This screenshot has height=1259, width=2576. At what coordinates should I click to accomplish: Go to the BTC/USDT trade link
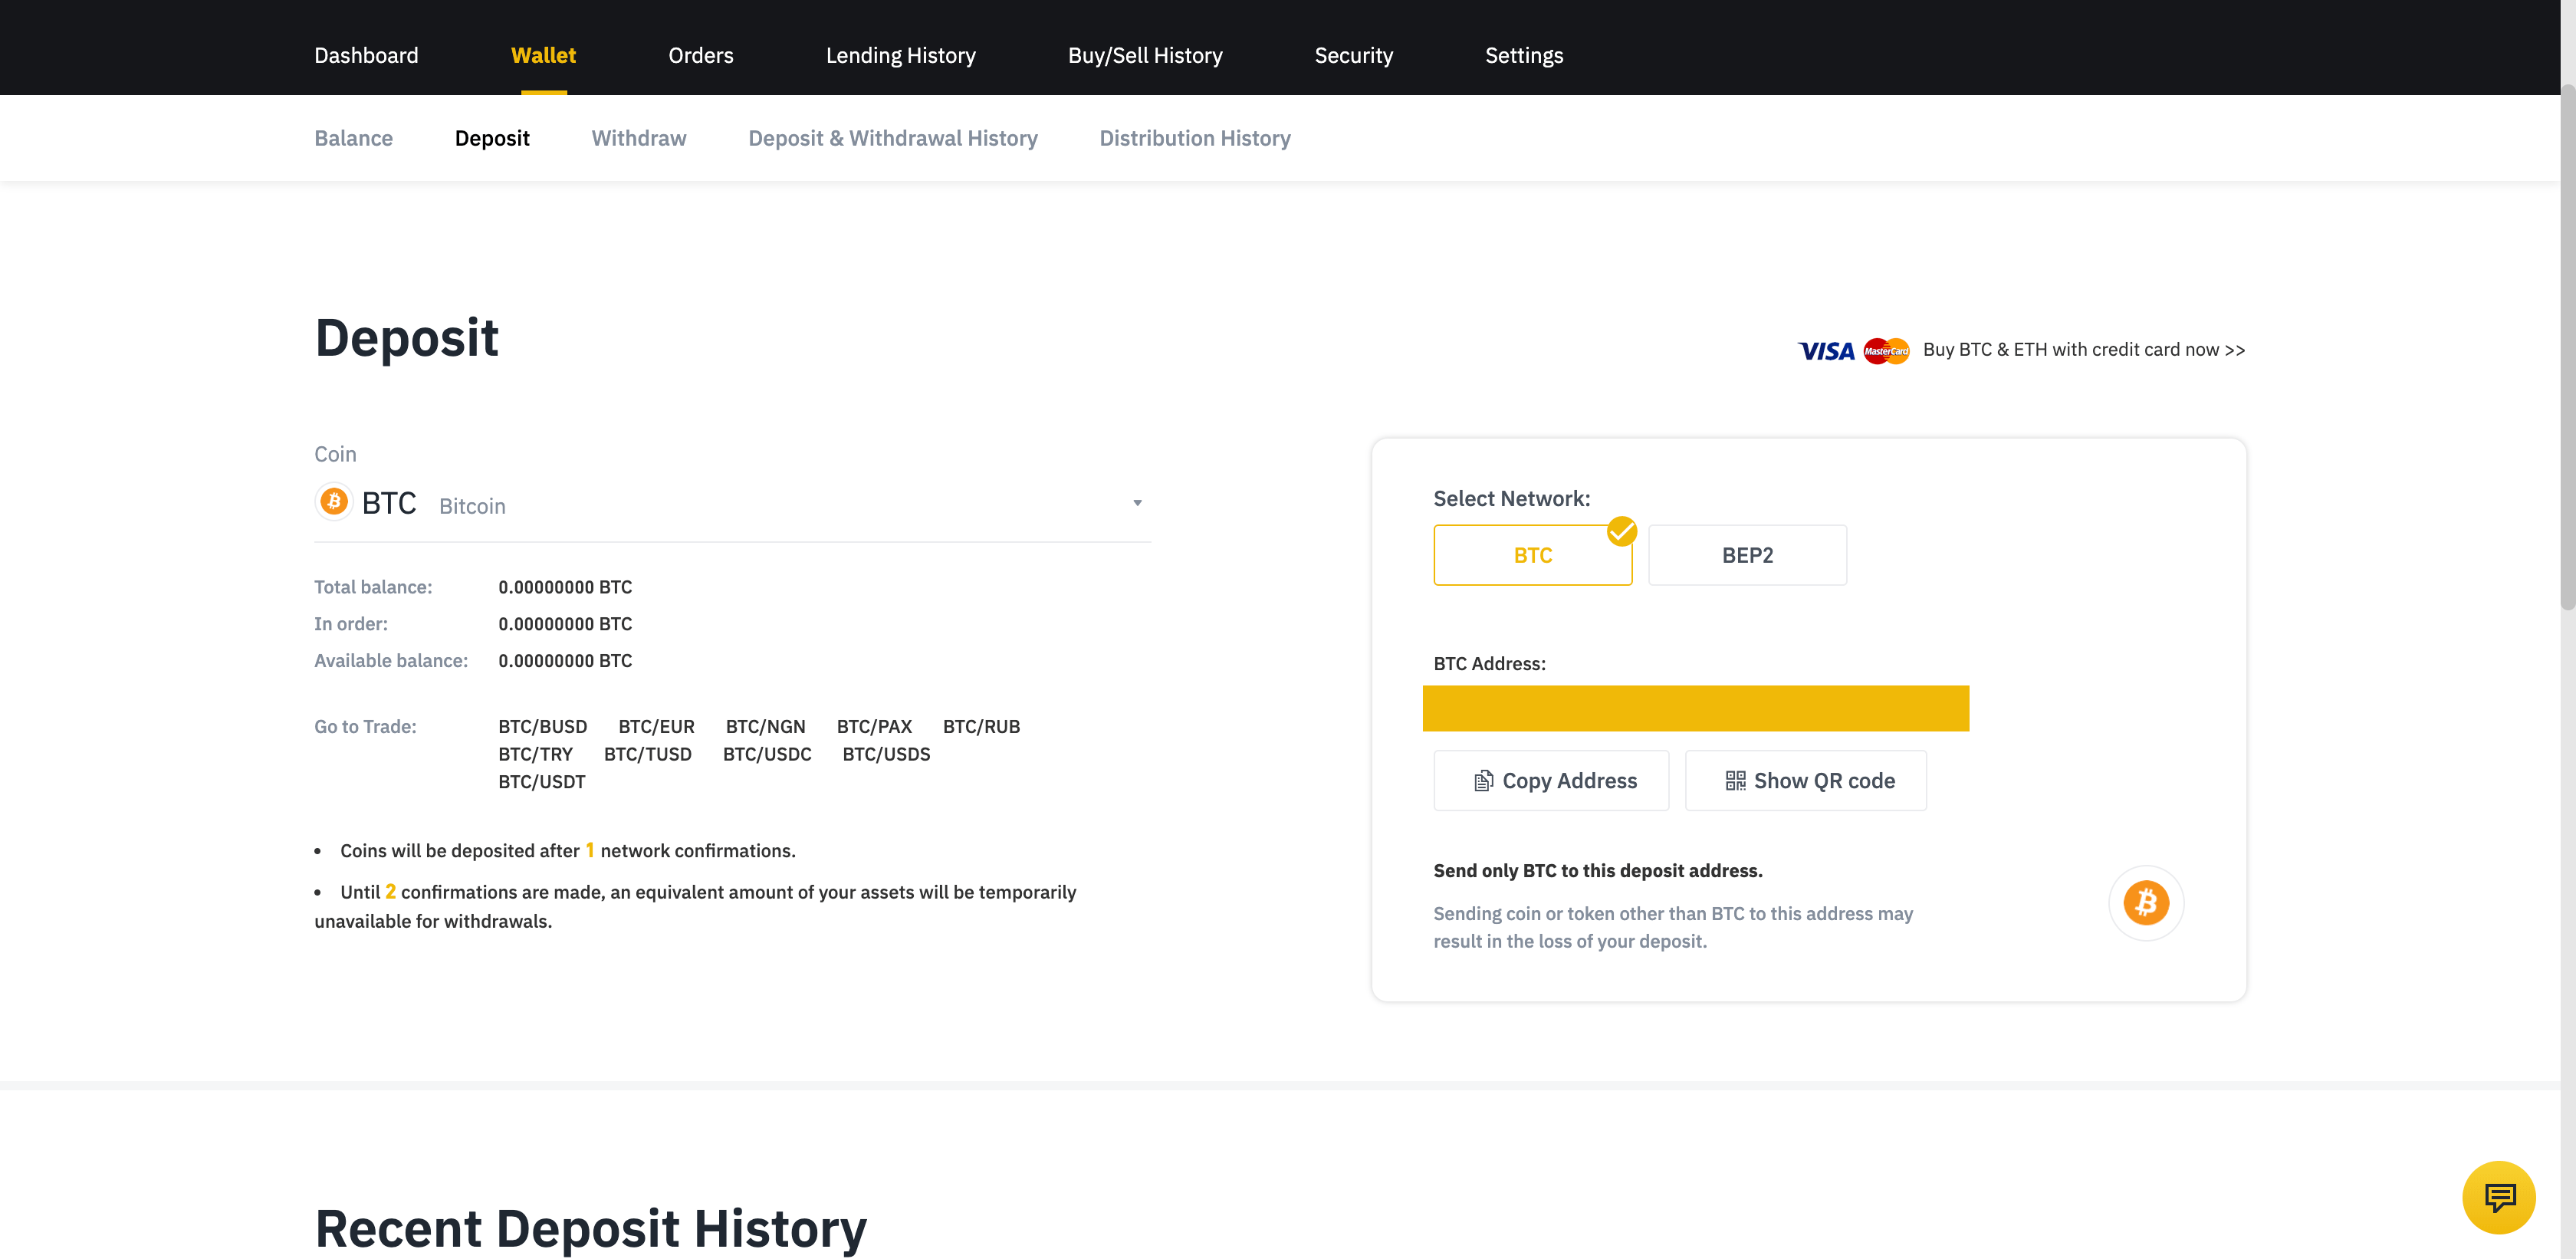(x=541, y=782)
